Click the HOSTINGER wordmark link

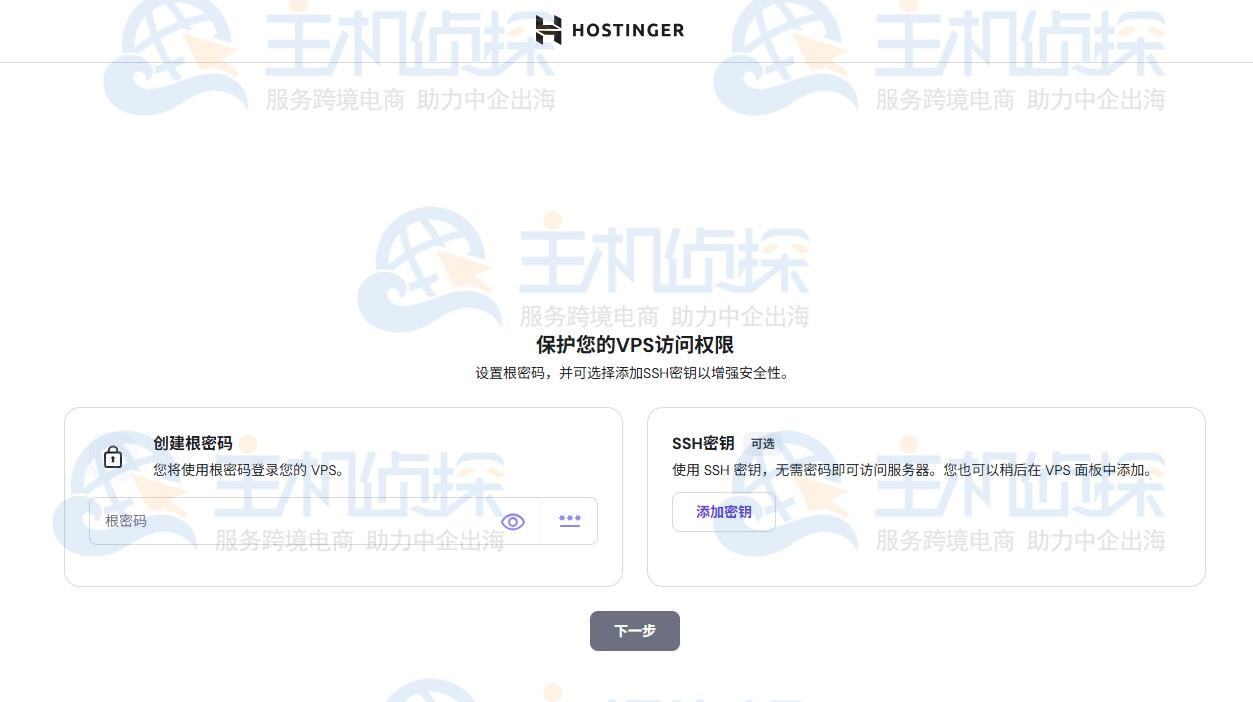628,30
